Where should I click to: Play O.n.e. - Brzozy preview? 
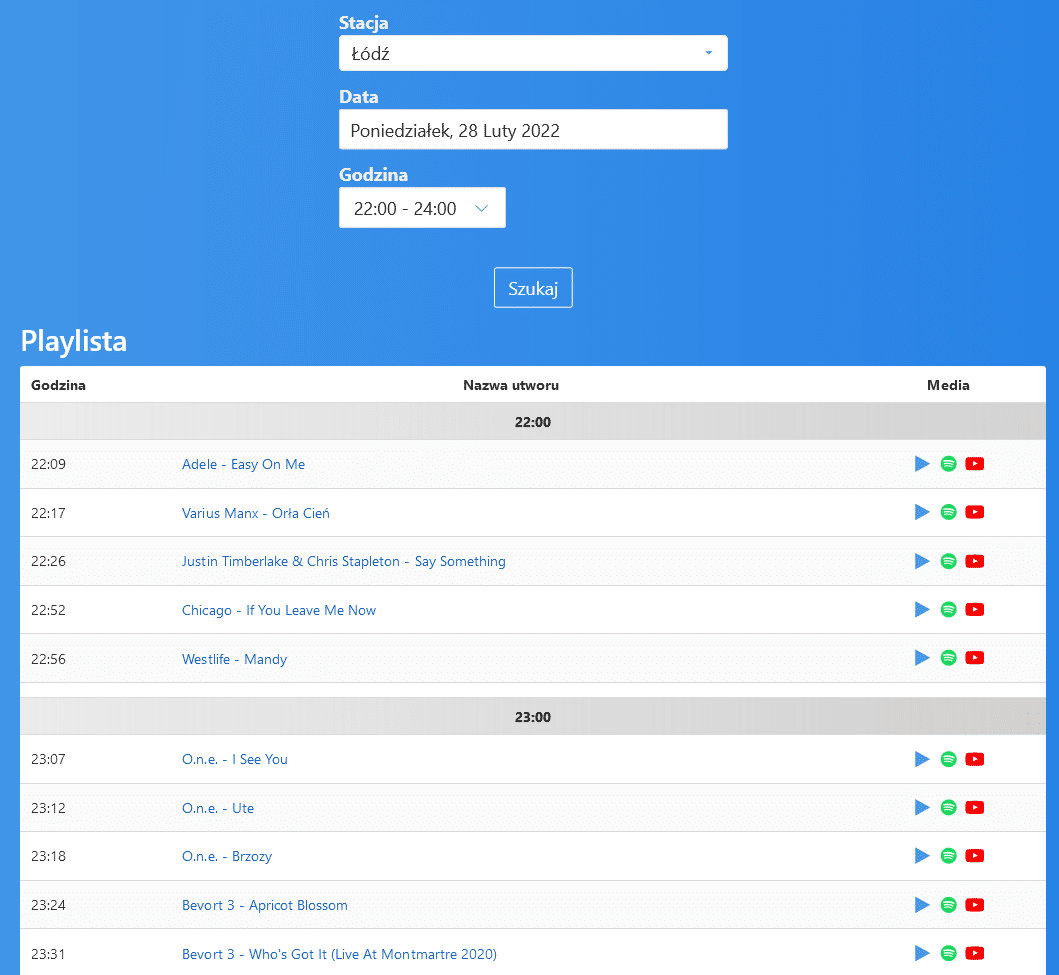(x=922, y=855)
